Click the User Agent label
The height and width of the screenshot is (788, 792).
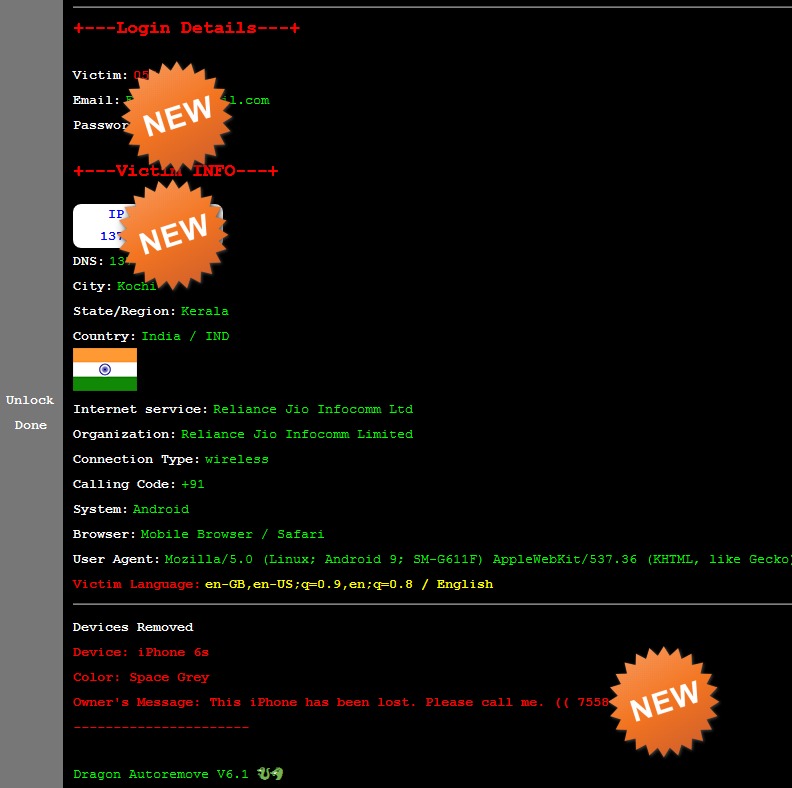point(116,559)
